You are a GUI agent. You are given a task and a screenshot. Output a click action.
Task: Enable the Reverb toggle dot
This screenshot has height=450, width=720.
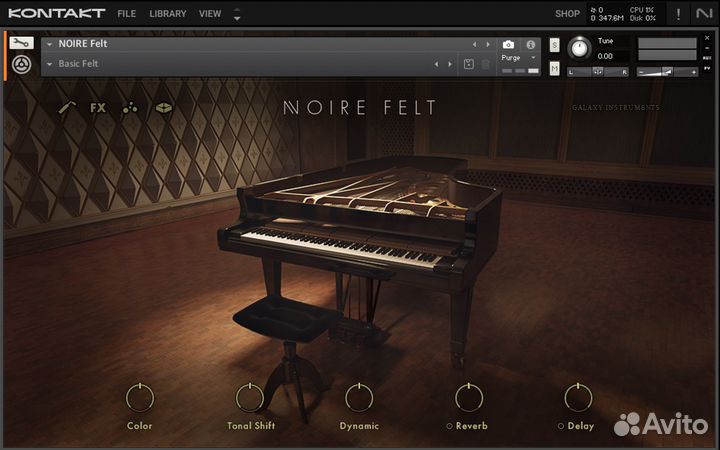[x=450, y=426]
